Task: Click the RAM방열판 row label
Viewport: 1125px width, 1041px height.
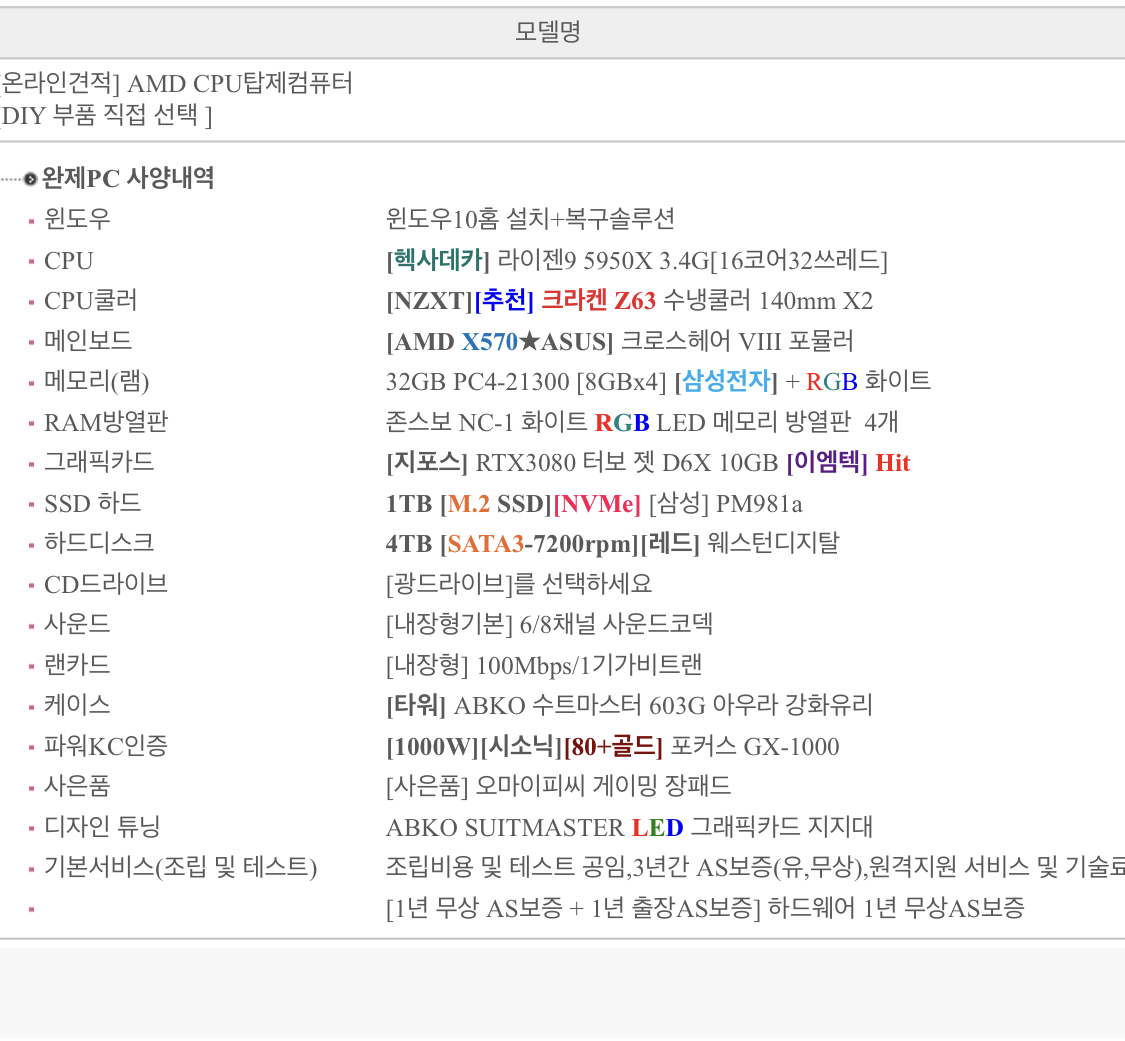Action: click(x=105, y=422)
